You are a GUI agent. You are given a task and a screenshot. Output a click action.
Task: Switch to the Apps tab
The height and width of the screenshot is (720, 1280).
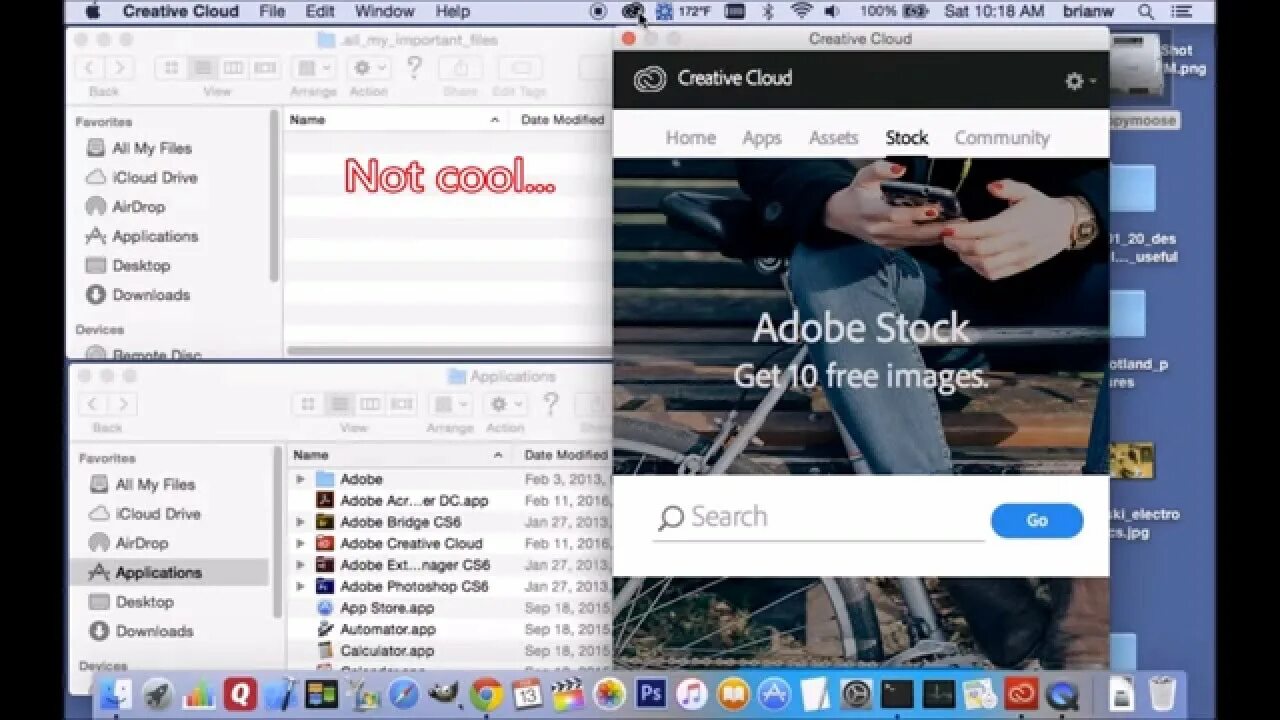tap(762, 138)
